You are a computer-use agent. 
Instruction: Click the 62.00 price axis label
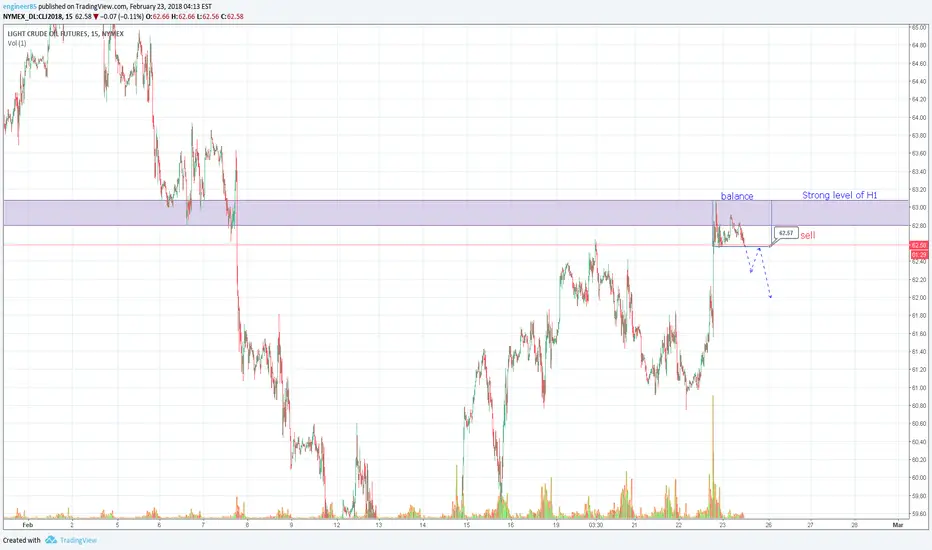918,298
